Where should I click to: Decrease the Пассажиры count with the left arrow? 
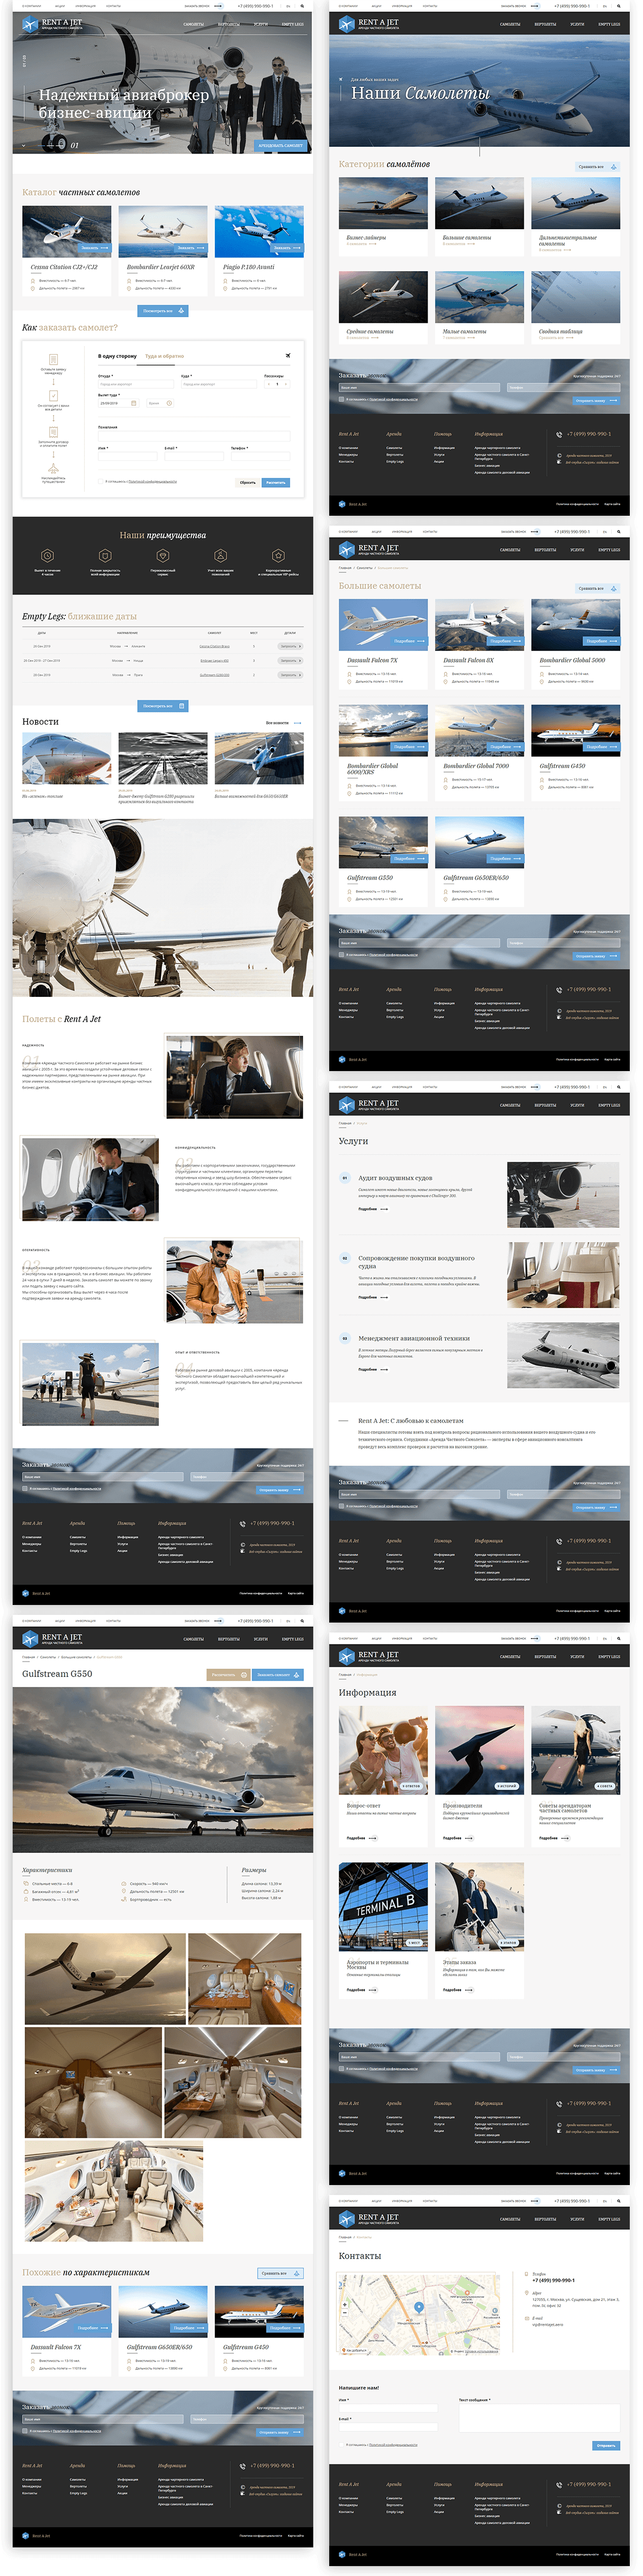[268, 384]
